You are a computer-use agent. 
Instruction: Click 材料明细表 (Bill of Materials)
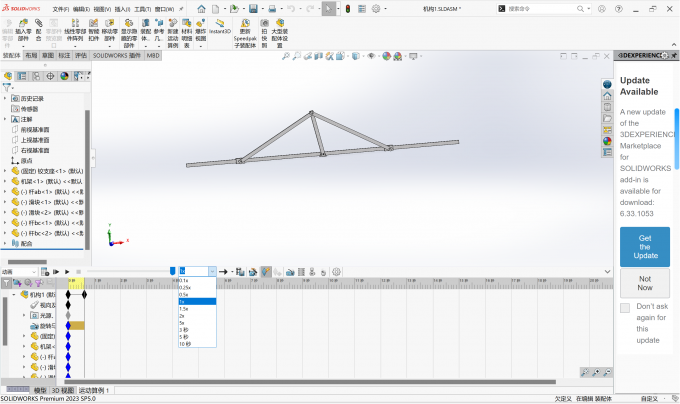tap(186, 33)
